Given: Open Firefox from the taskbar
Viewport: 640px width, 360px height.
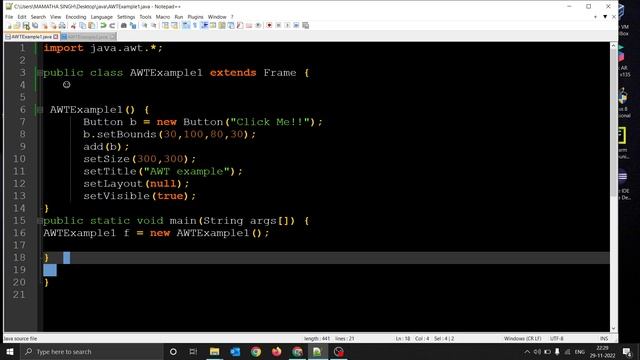Looking at the screenshot, I should coord(276,351).
